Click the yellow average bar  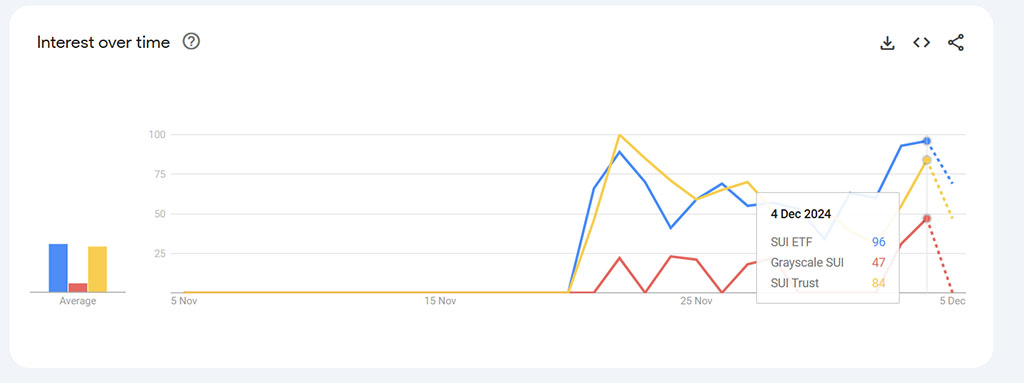[97, 269]
